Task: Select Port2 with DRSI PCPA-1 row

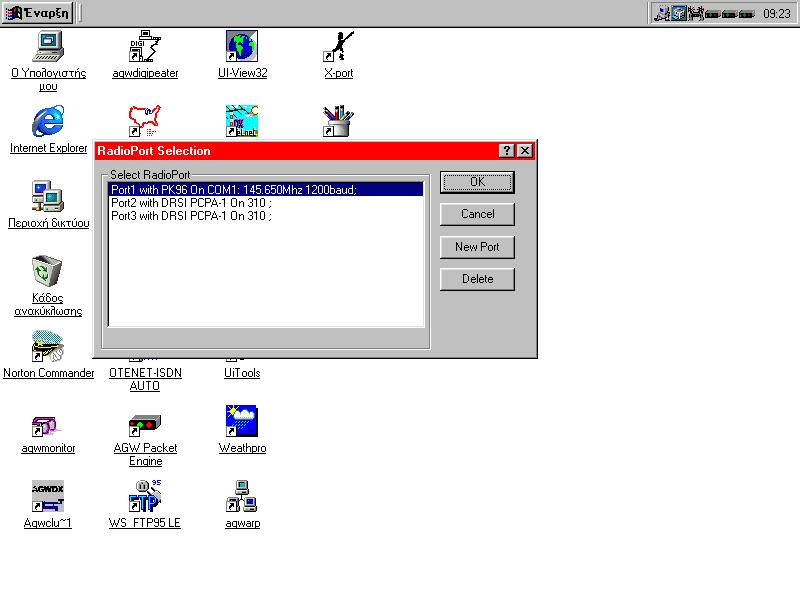Action: (x=266, y=203)
